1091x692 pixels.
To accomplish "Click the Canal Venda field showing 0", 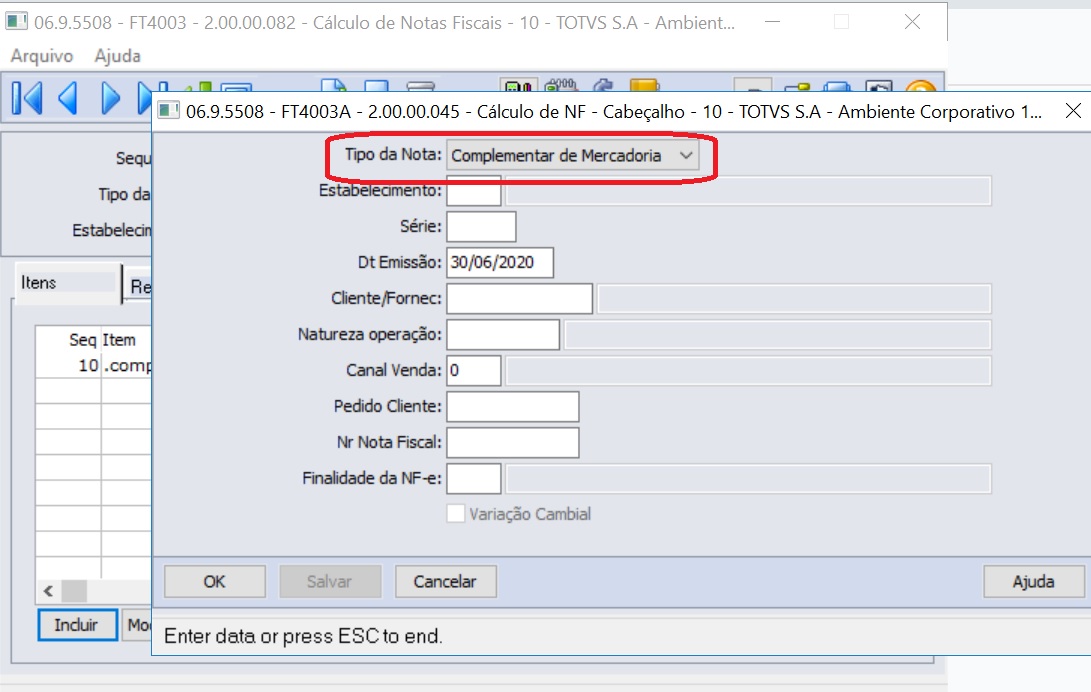I will pos(474,371).
